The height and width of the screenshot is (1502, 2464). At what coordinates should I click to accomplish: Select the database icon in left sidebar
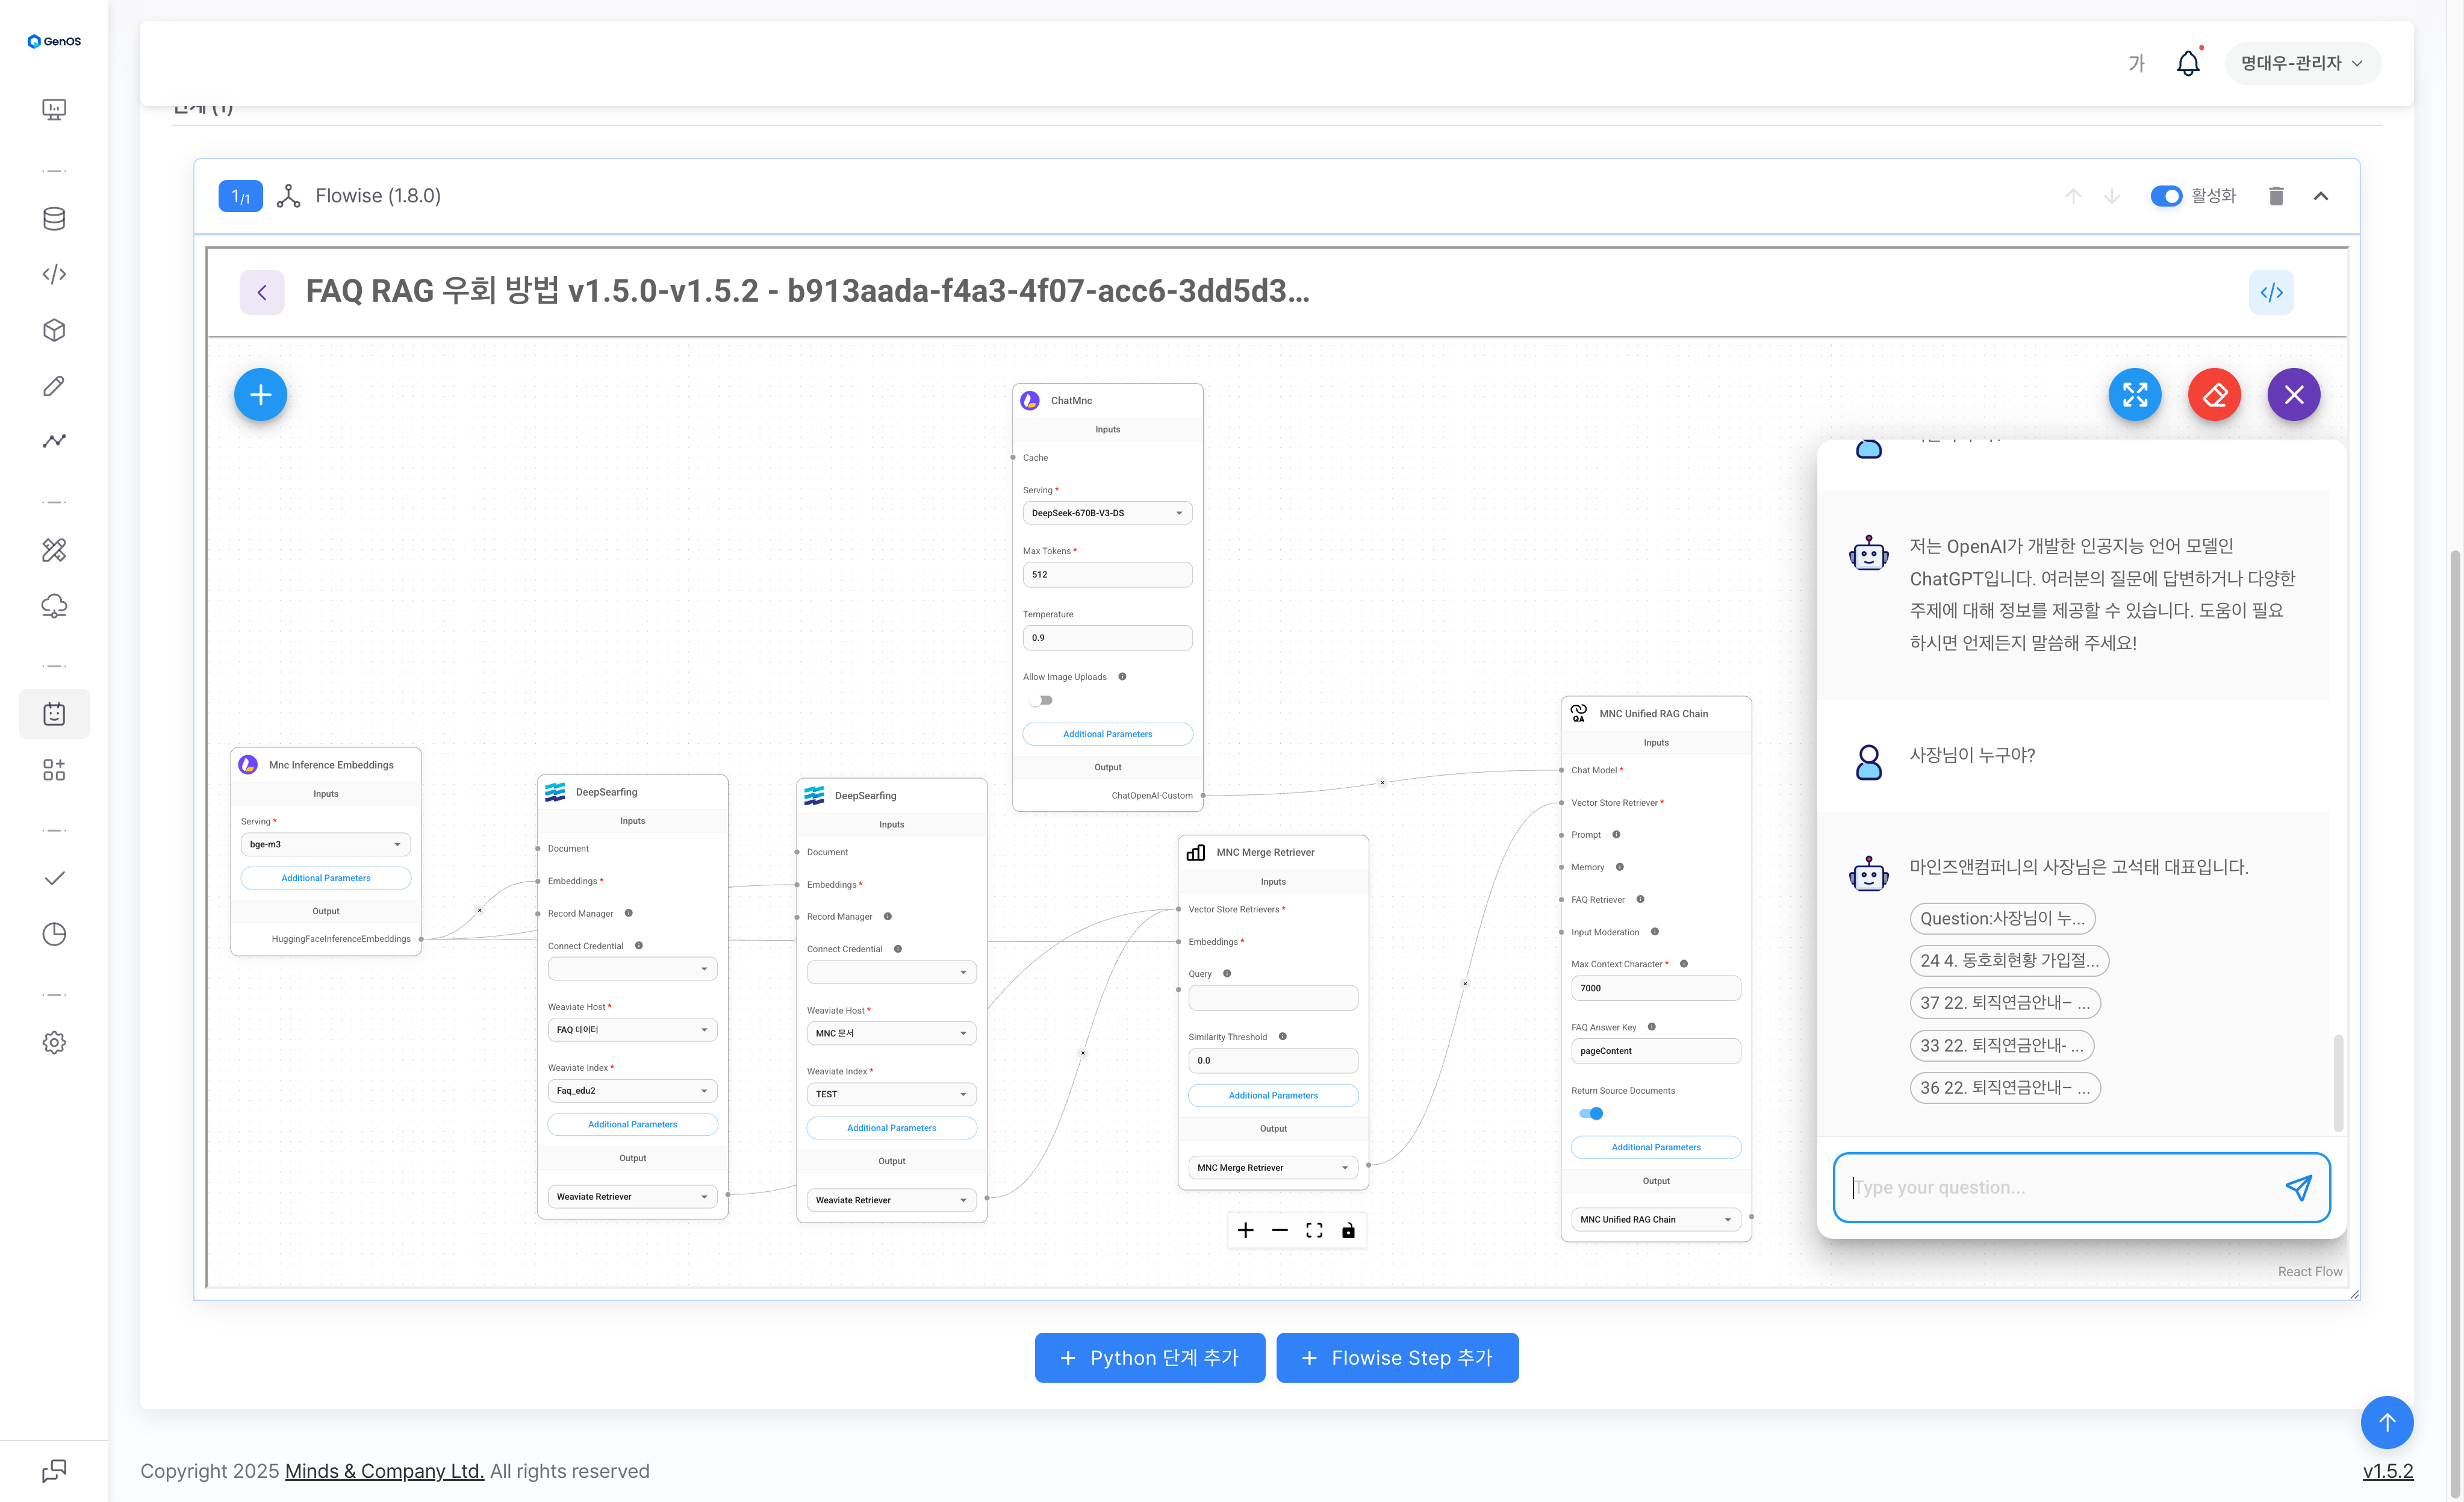click(54, 219)
